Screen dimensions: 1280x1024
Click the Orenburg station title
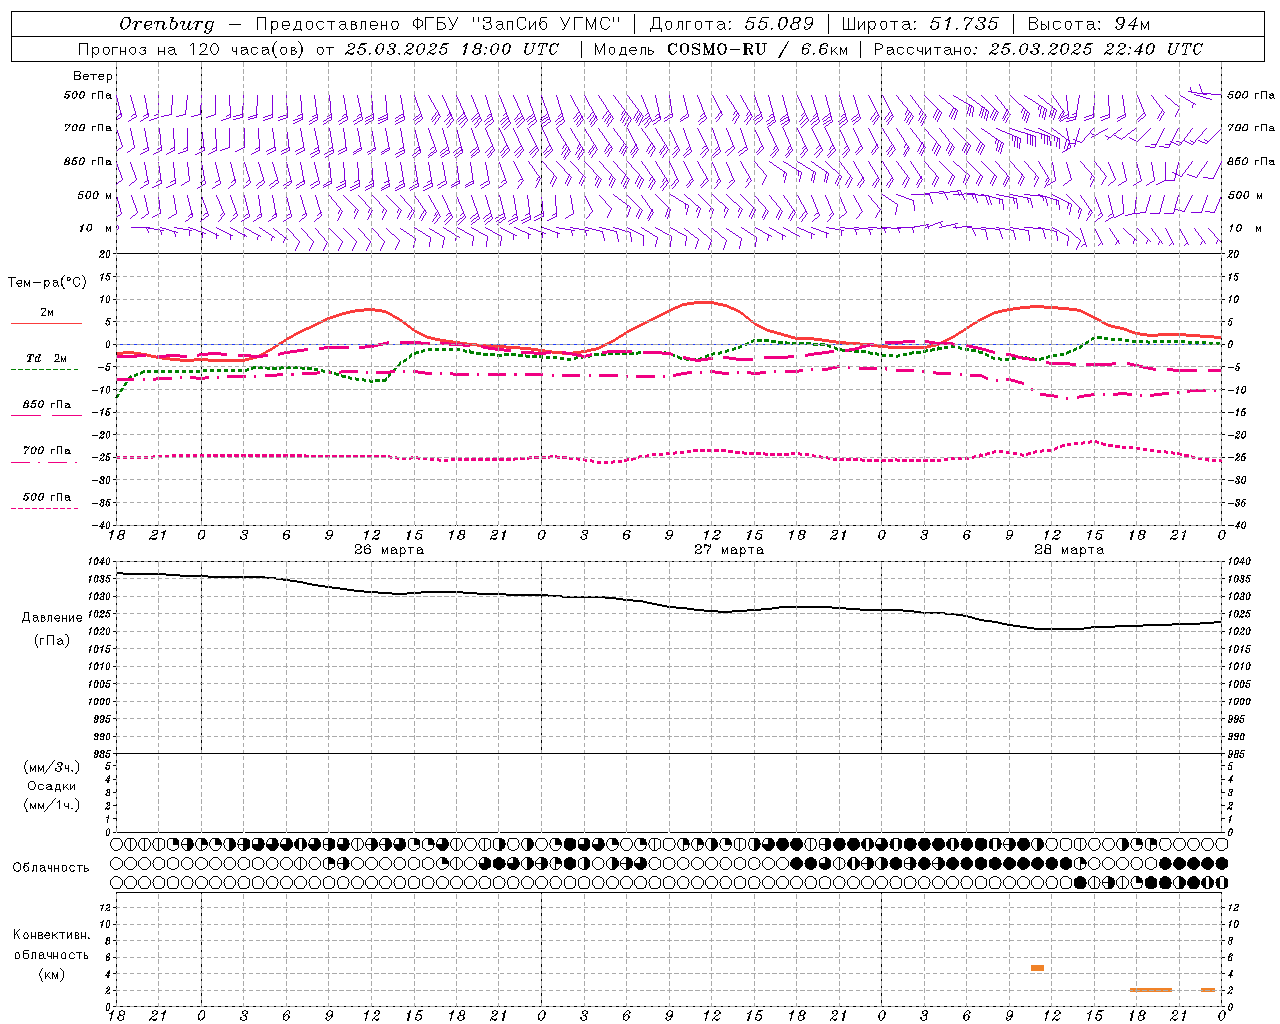tap(166, 24)
